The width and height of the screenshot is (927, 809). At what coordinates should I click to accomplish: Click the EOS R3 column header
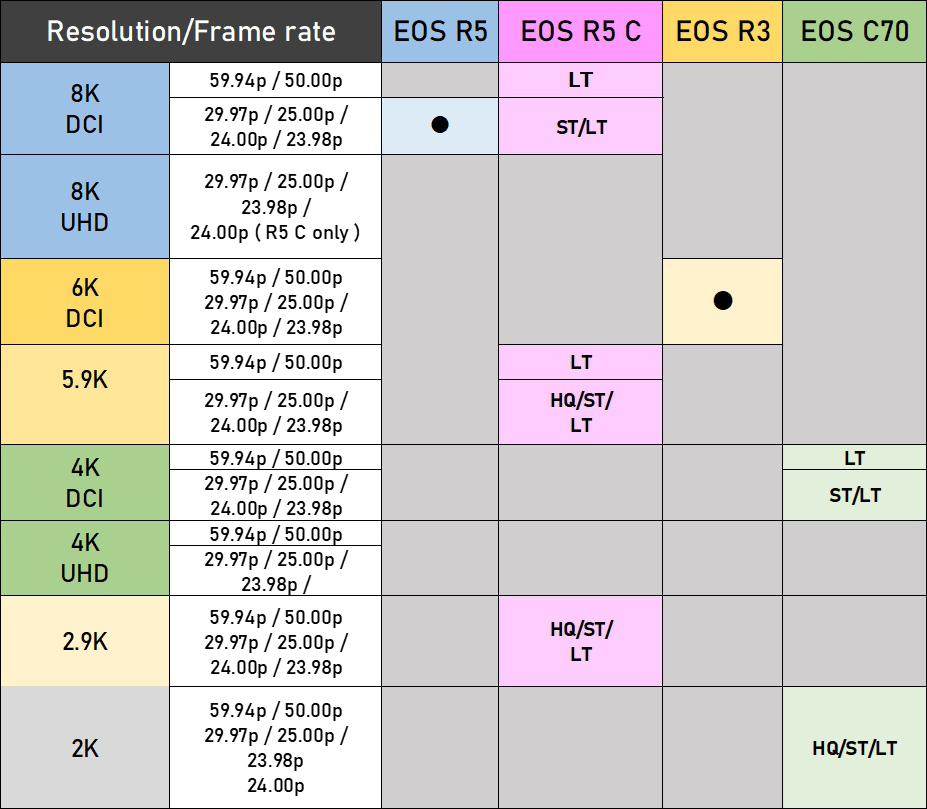tap(723, 31)
